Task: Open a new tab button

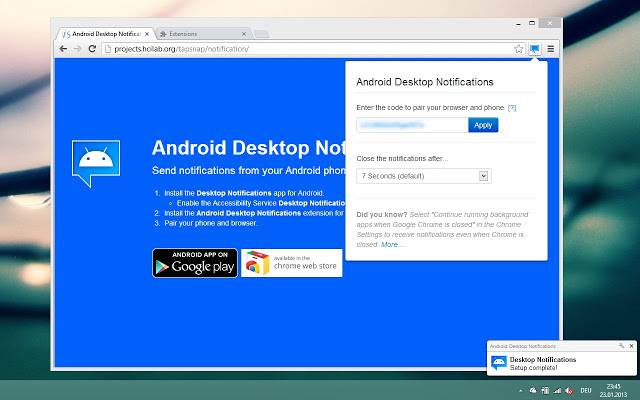Action: tap(261, 34)
